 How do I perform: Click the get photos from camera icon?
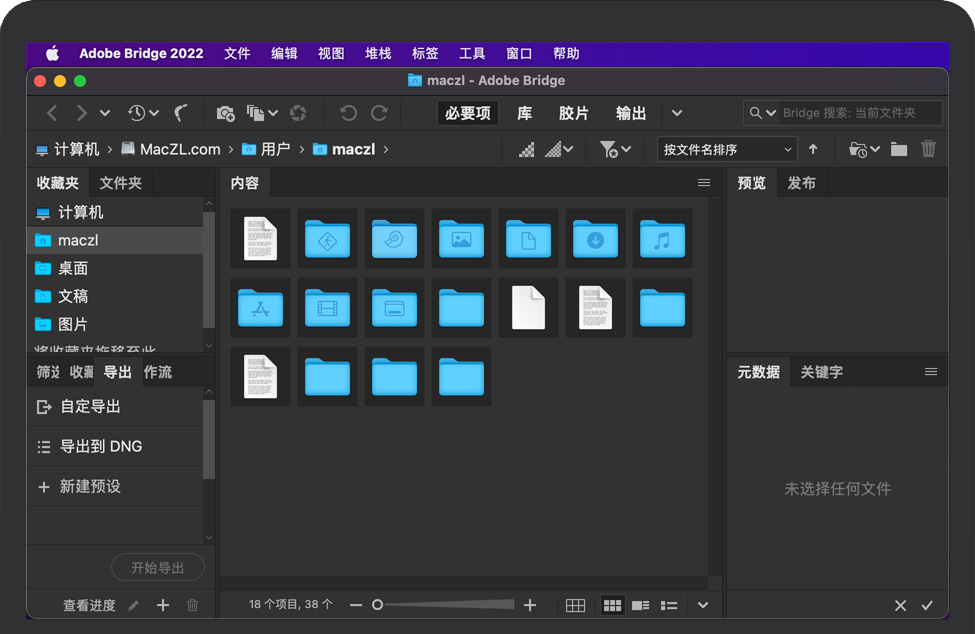click(225, 113)
